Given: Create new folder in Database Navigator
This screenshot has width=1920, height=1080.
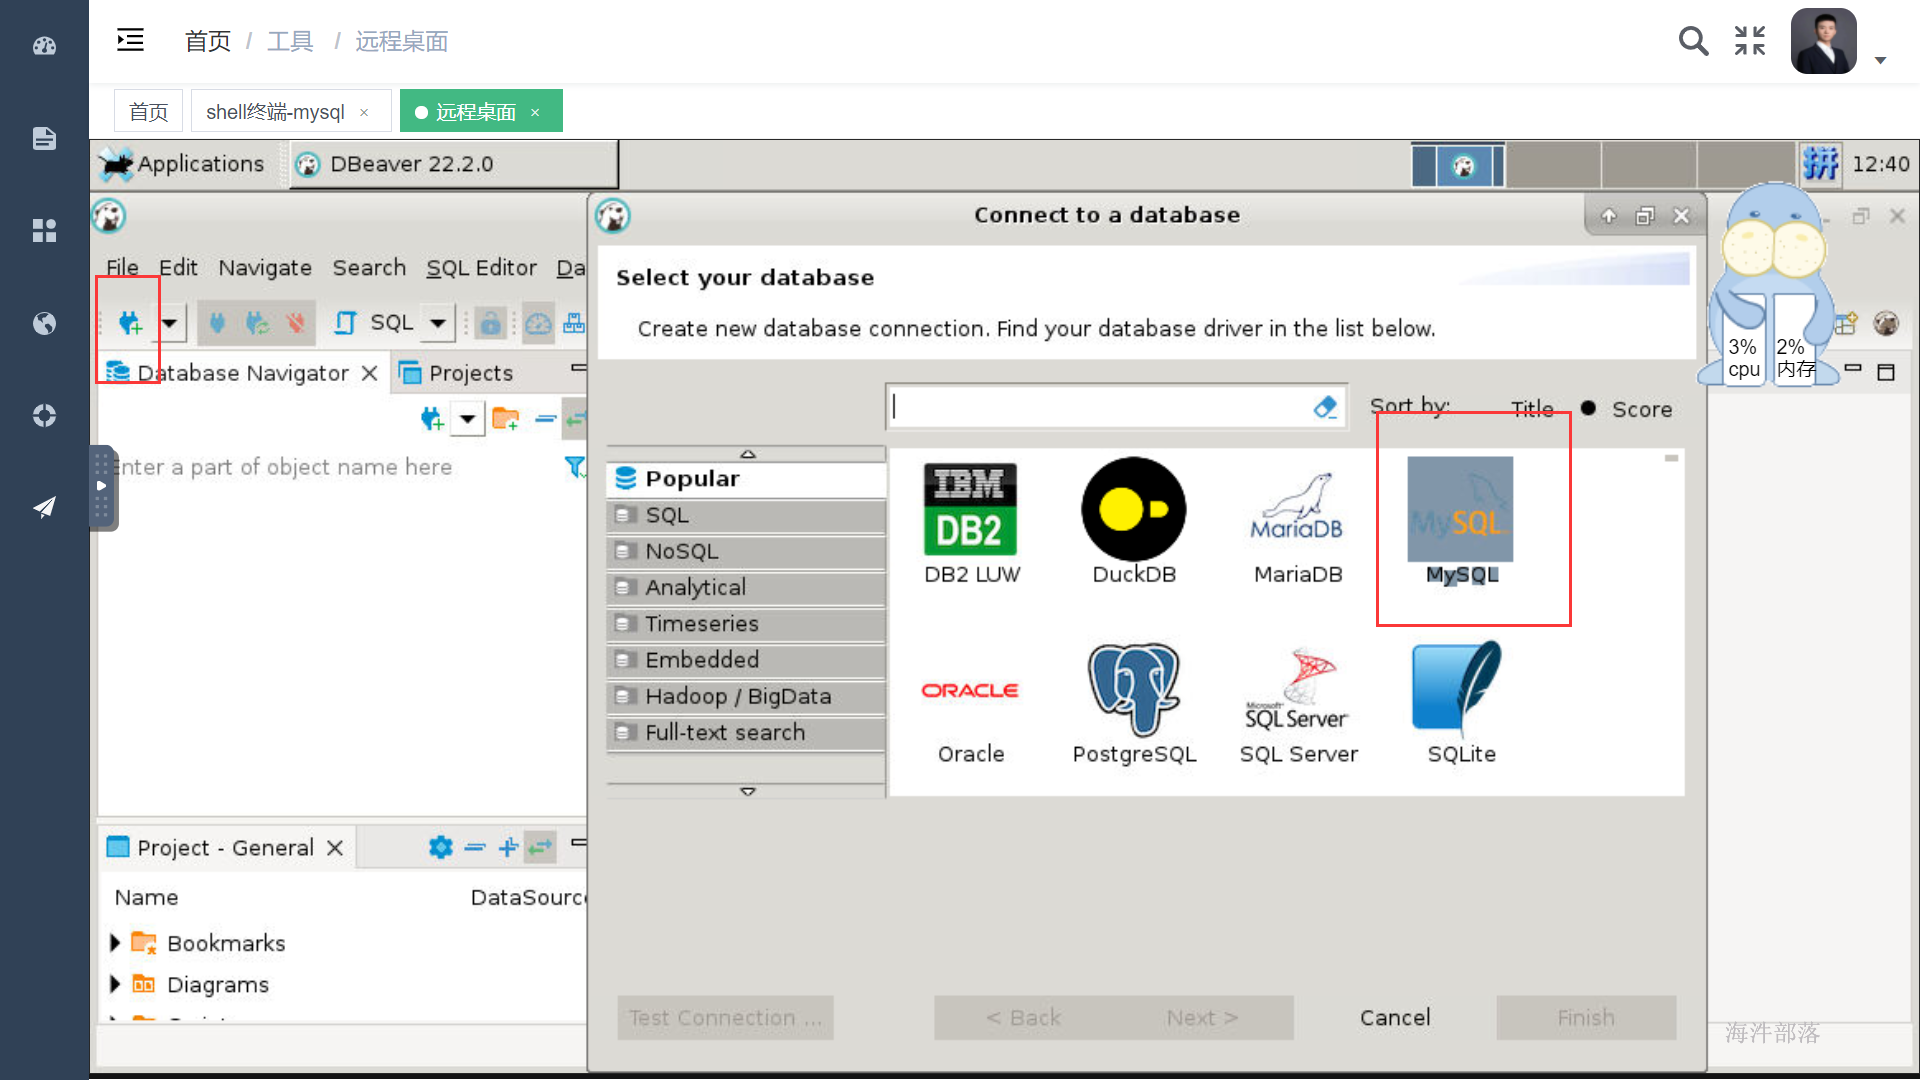Looking at the screenshot, I should (x=506, y=419).
